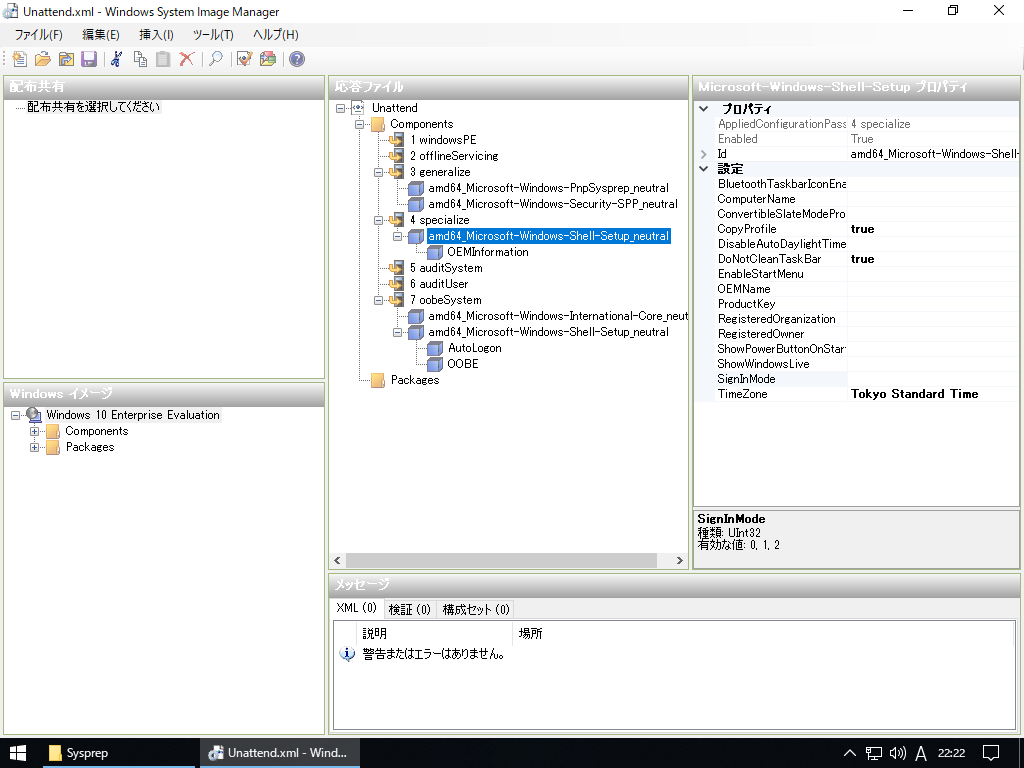This screenshot has width=1024, height=768.
Task: Expand the Id property row
Action: pyautogui.click(x=703, y=154)
